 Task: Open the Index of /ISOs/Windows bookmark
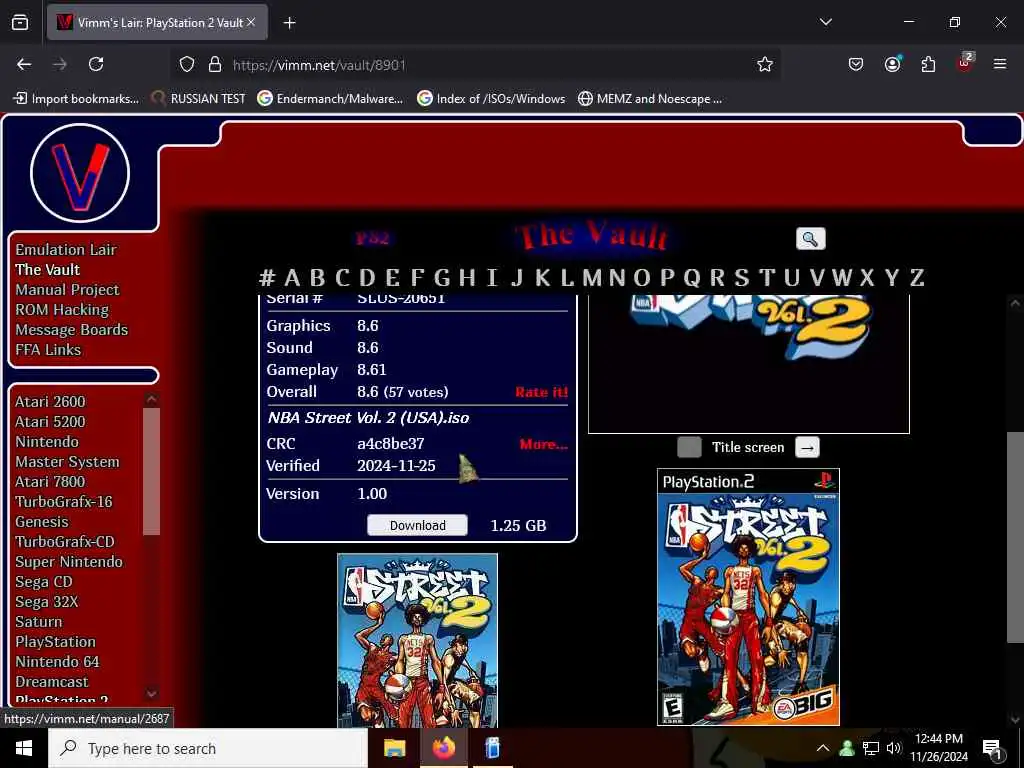point(491,99)
